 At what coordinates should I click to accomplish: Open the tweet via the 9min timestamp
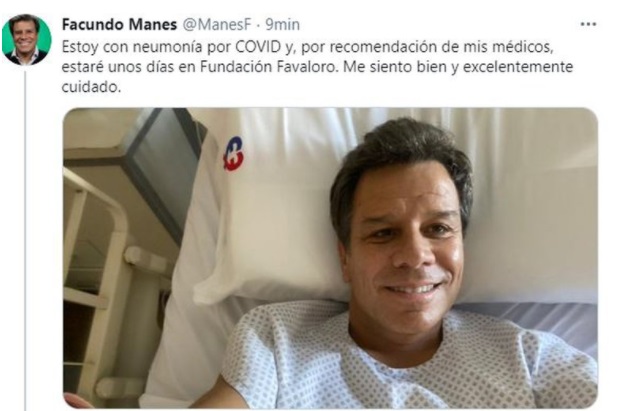coord(282,24)
